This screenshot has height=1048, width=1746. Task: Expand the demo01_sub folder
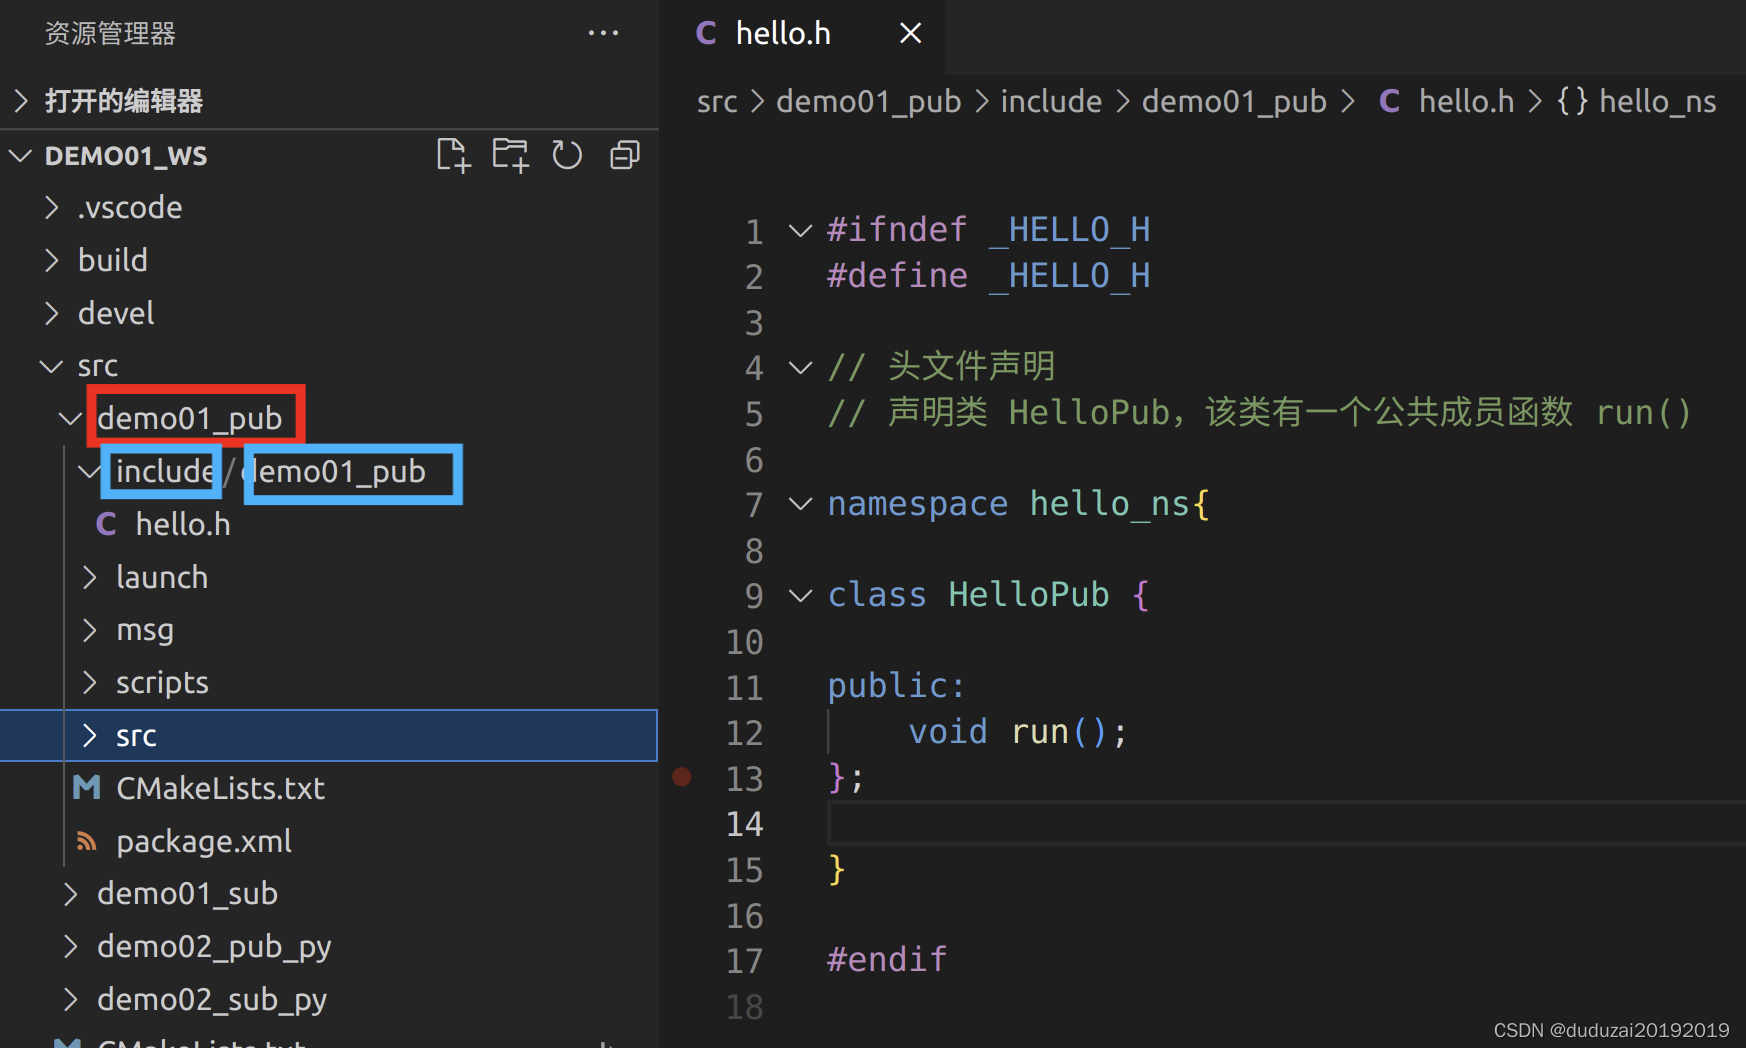coord(71,894)
